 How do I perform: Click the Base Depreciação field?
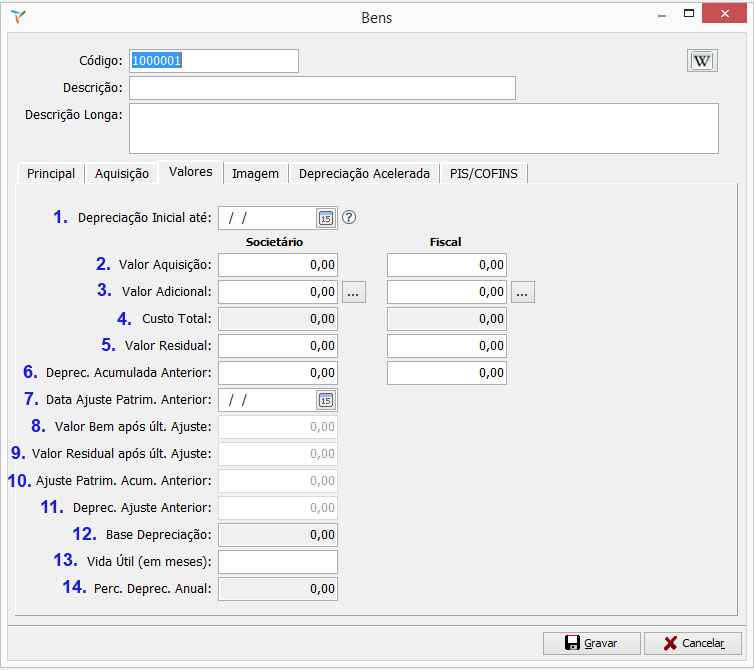pyautogui.click(x=278, y=535)
